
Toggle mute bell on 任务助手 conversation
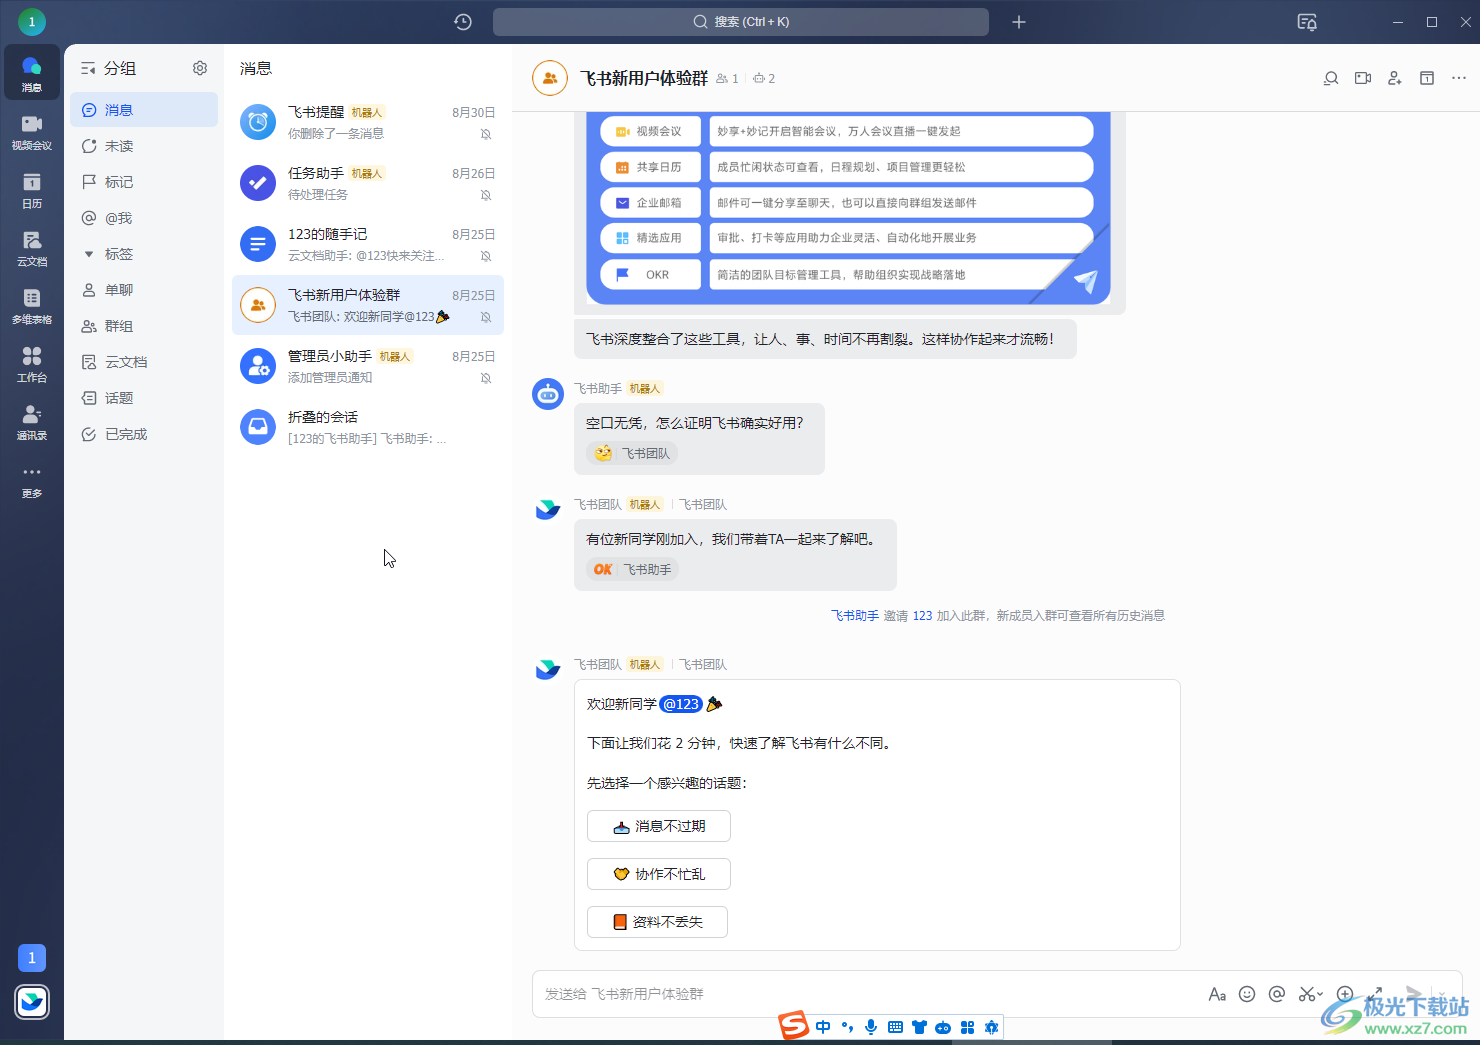[486, 195]
